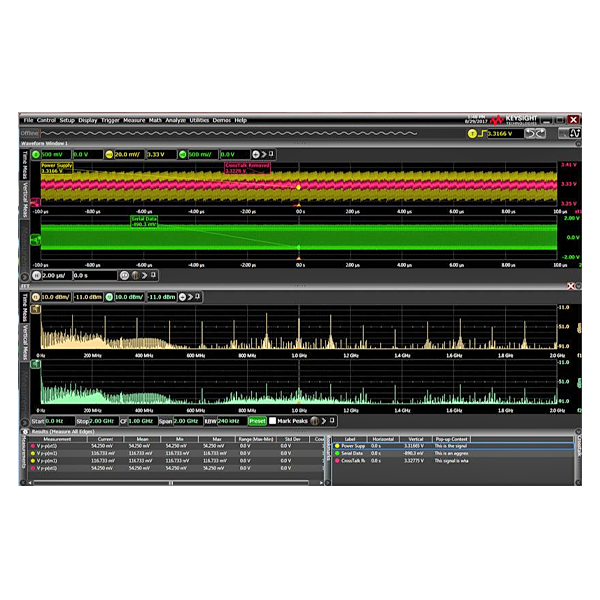Click the add function plus icon in FFT toolbar
The width and height of the screenshot is (600, 600).
[183, 297]
